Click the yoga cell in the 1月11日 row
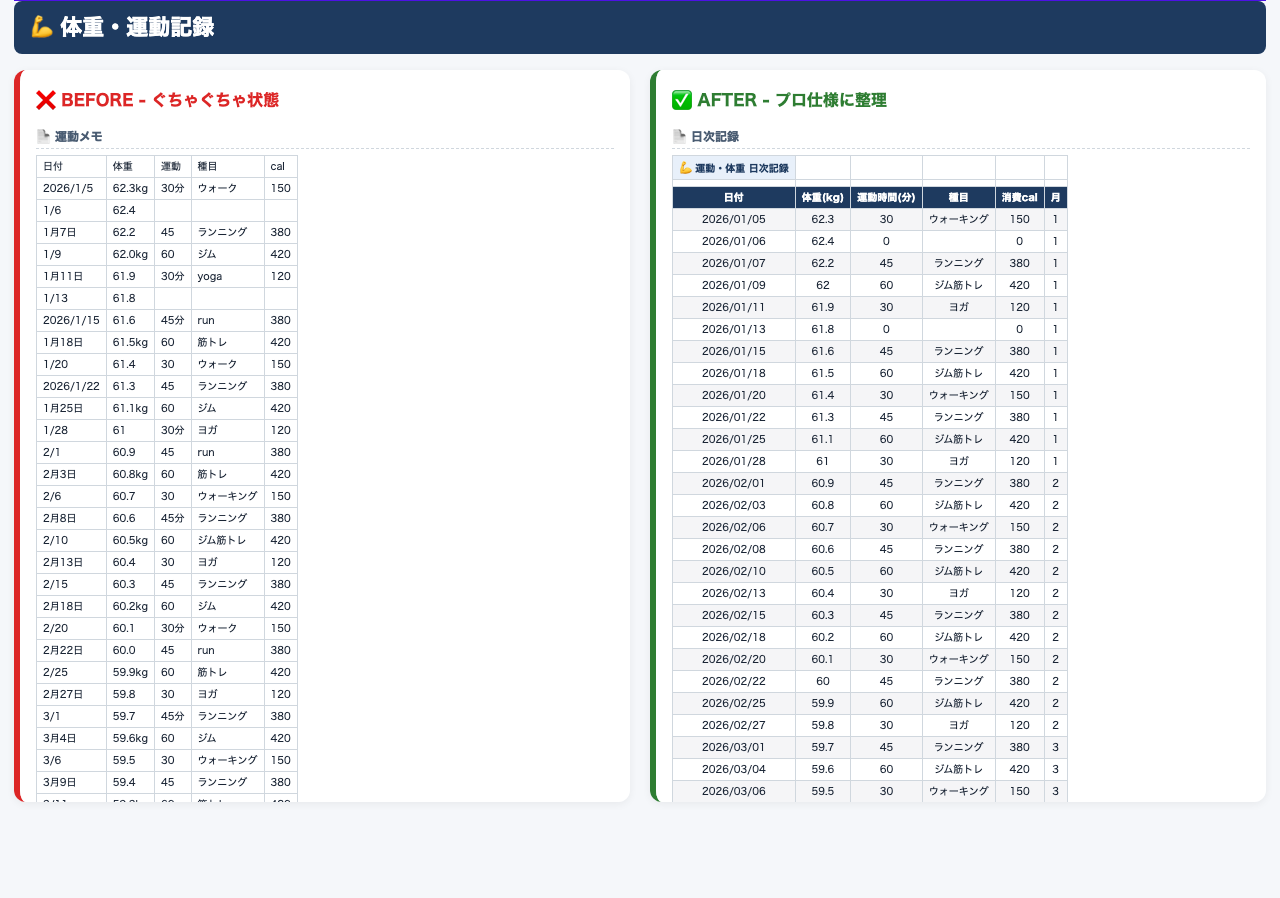 pyautogui.click(x=228, y=276)
